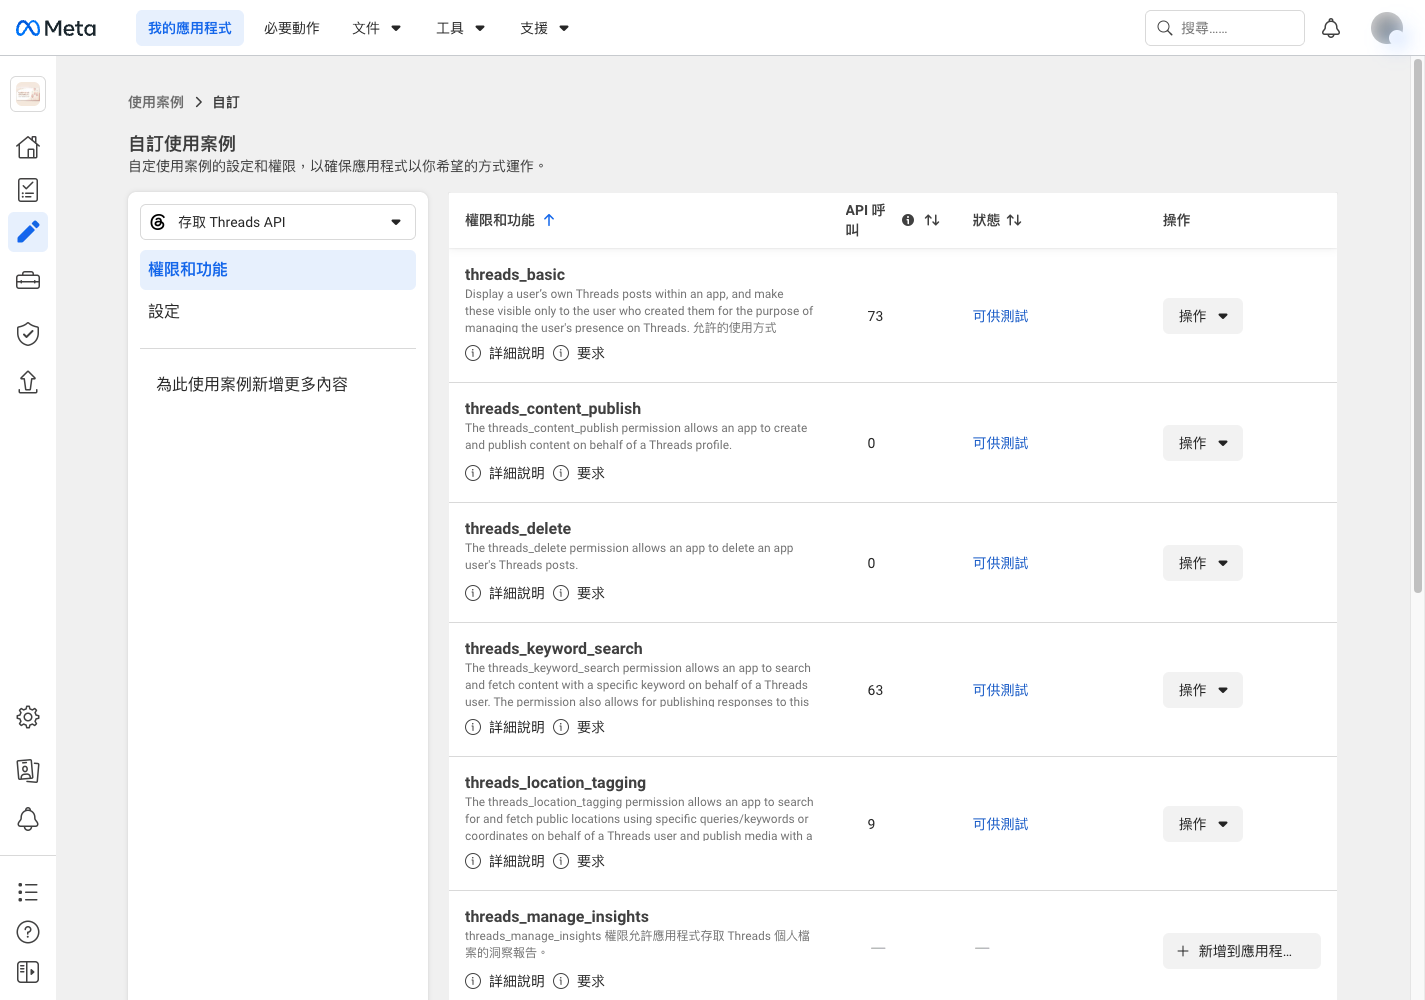Sort by status column arrows
1425x1000 pixels.
[x=1014, y=220]
